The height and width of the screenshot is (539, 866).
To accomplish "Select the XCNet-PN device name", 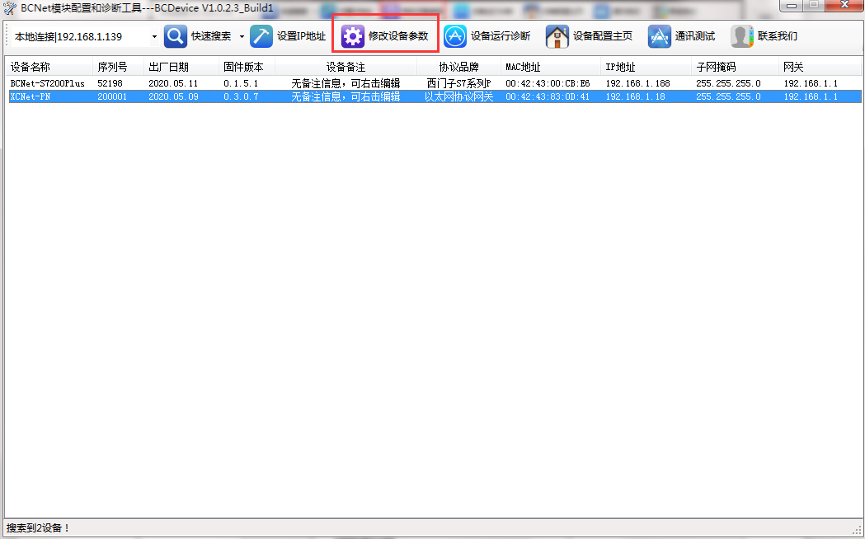I will click(x=30, y=97).
